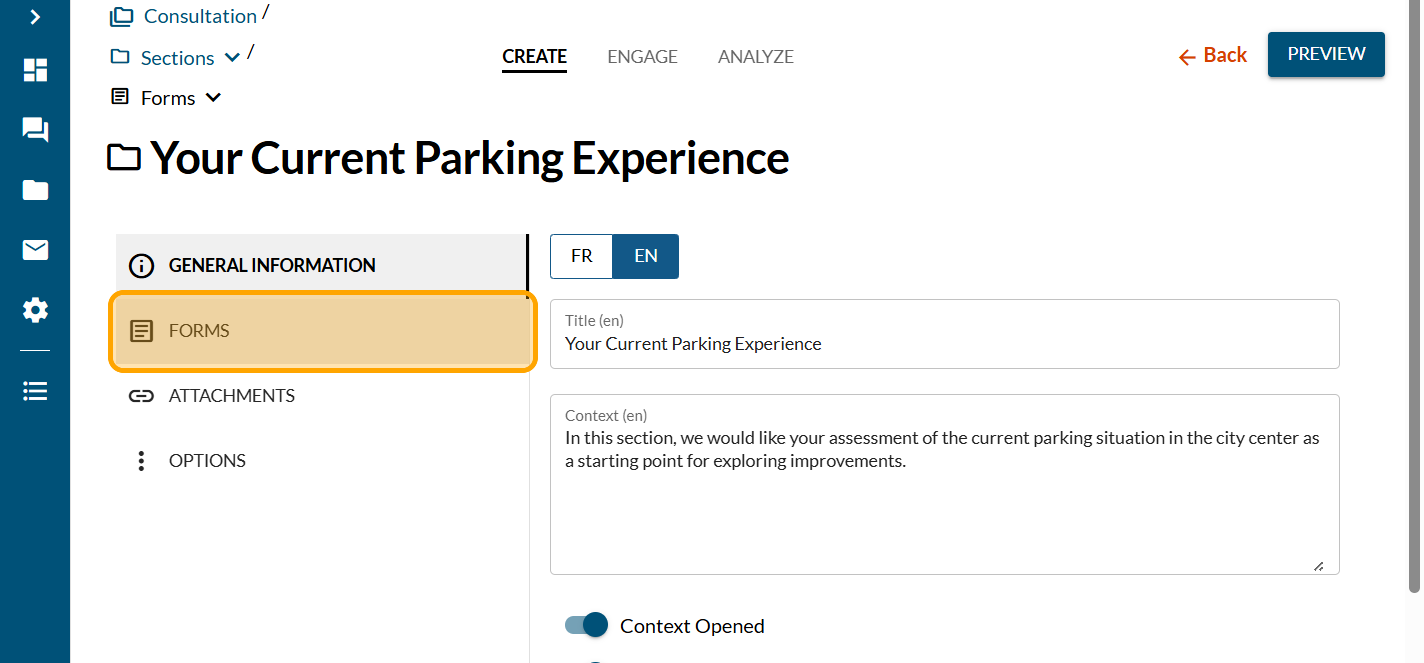
Task: Open the chat bubbles icon in sidebar
Action: (35, 130)
